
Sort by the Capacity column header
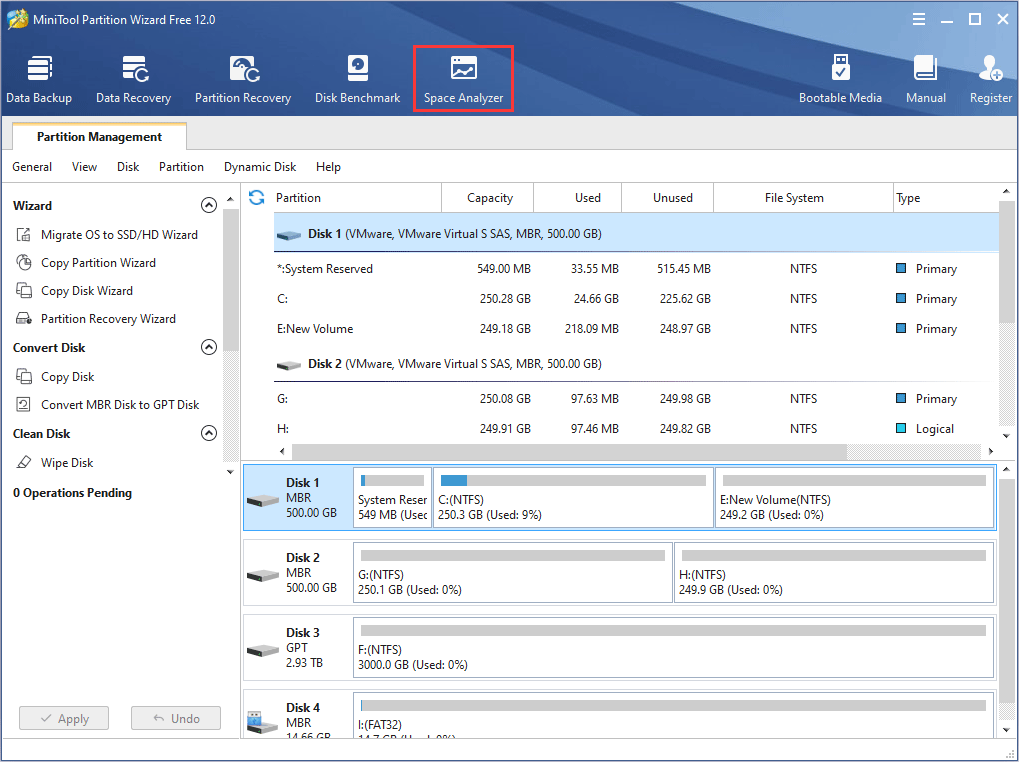click(490, 197)
